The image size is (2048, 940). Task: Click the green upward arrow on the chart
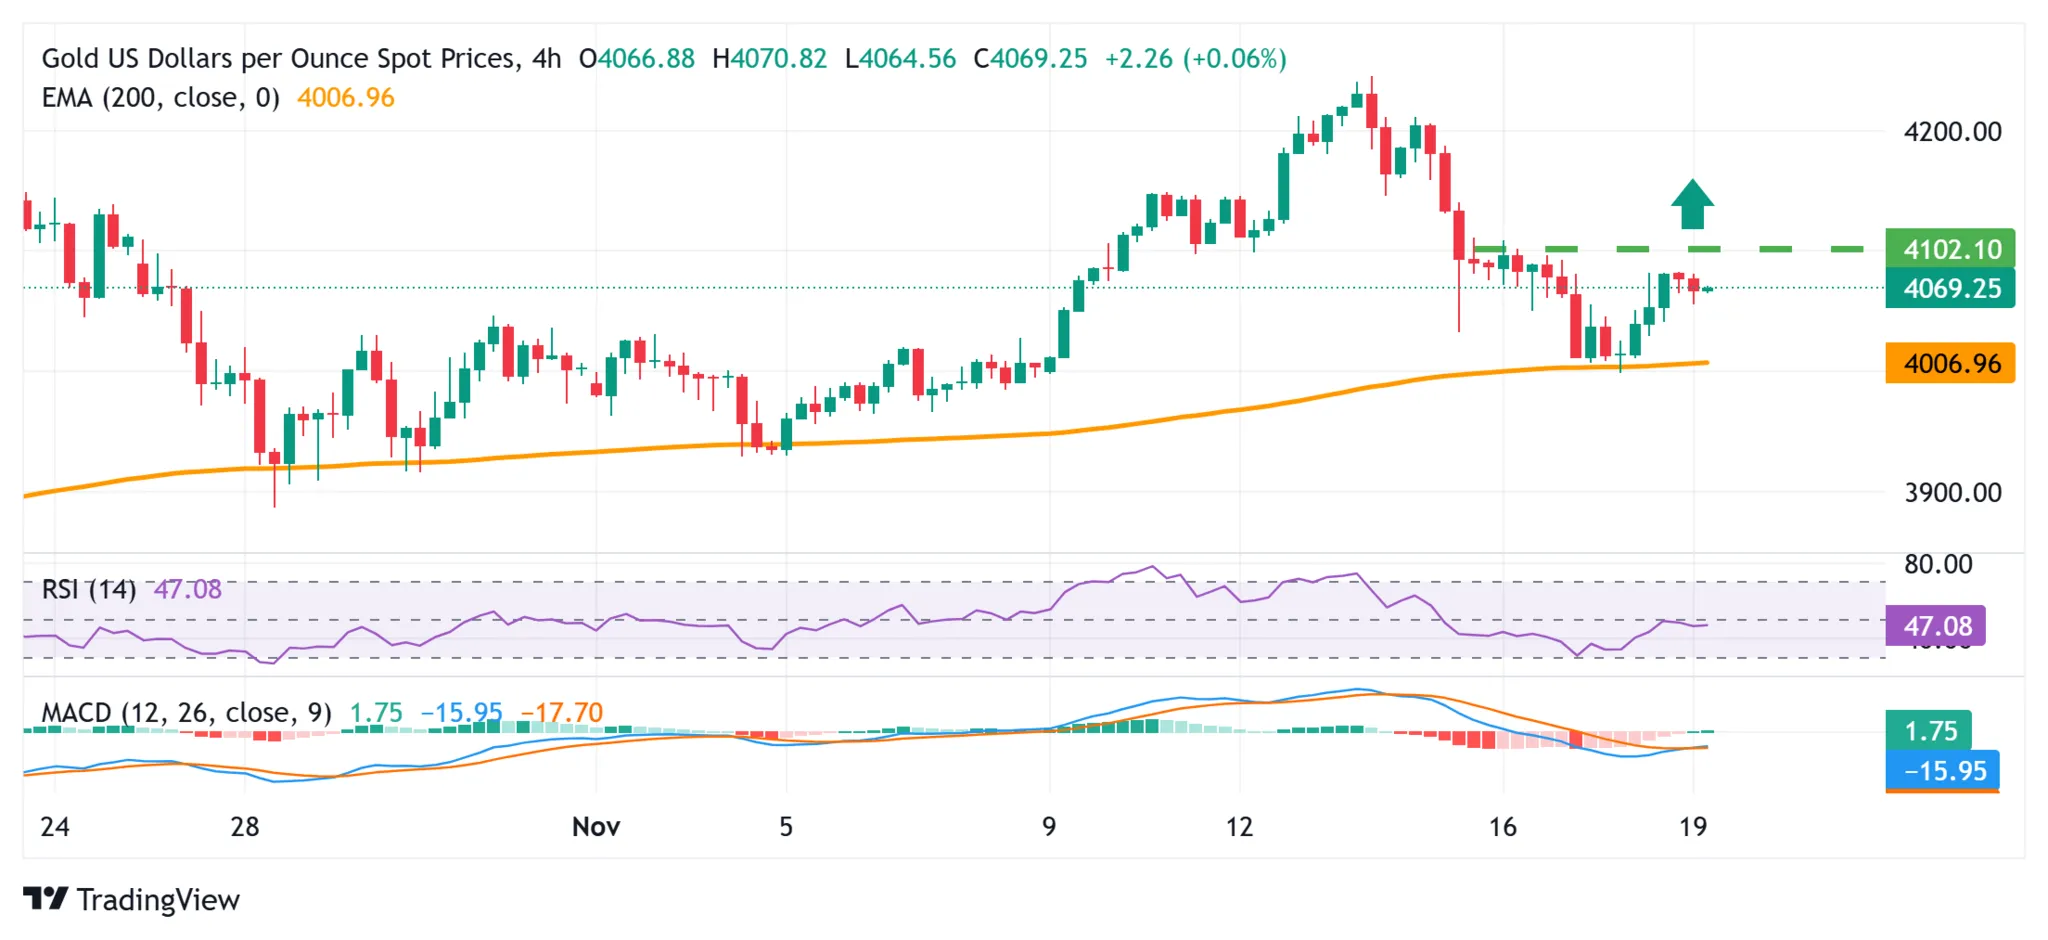[x=1692, y=205]
